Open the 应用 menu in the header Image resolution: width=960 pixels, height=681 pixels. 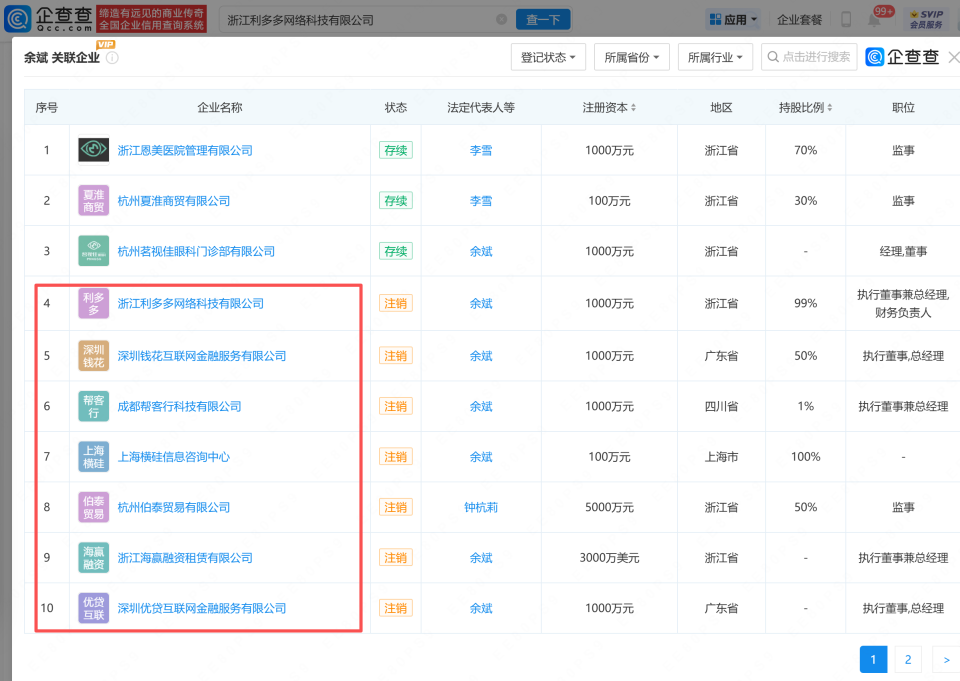(x=733, y=19)
